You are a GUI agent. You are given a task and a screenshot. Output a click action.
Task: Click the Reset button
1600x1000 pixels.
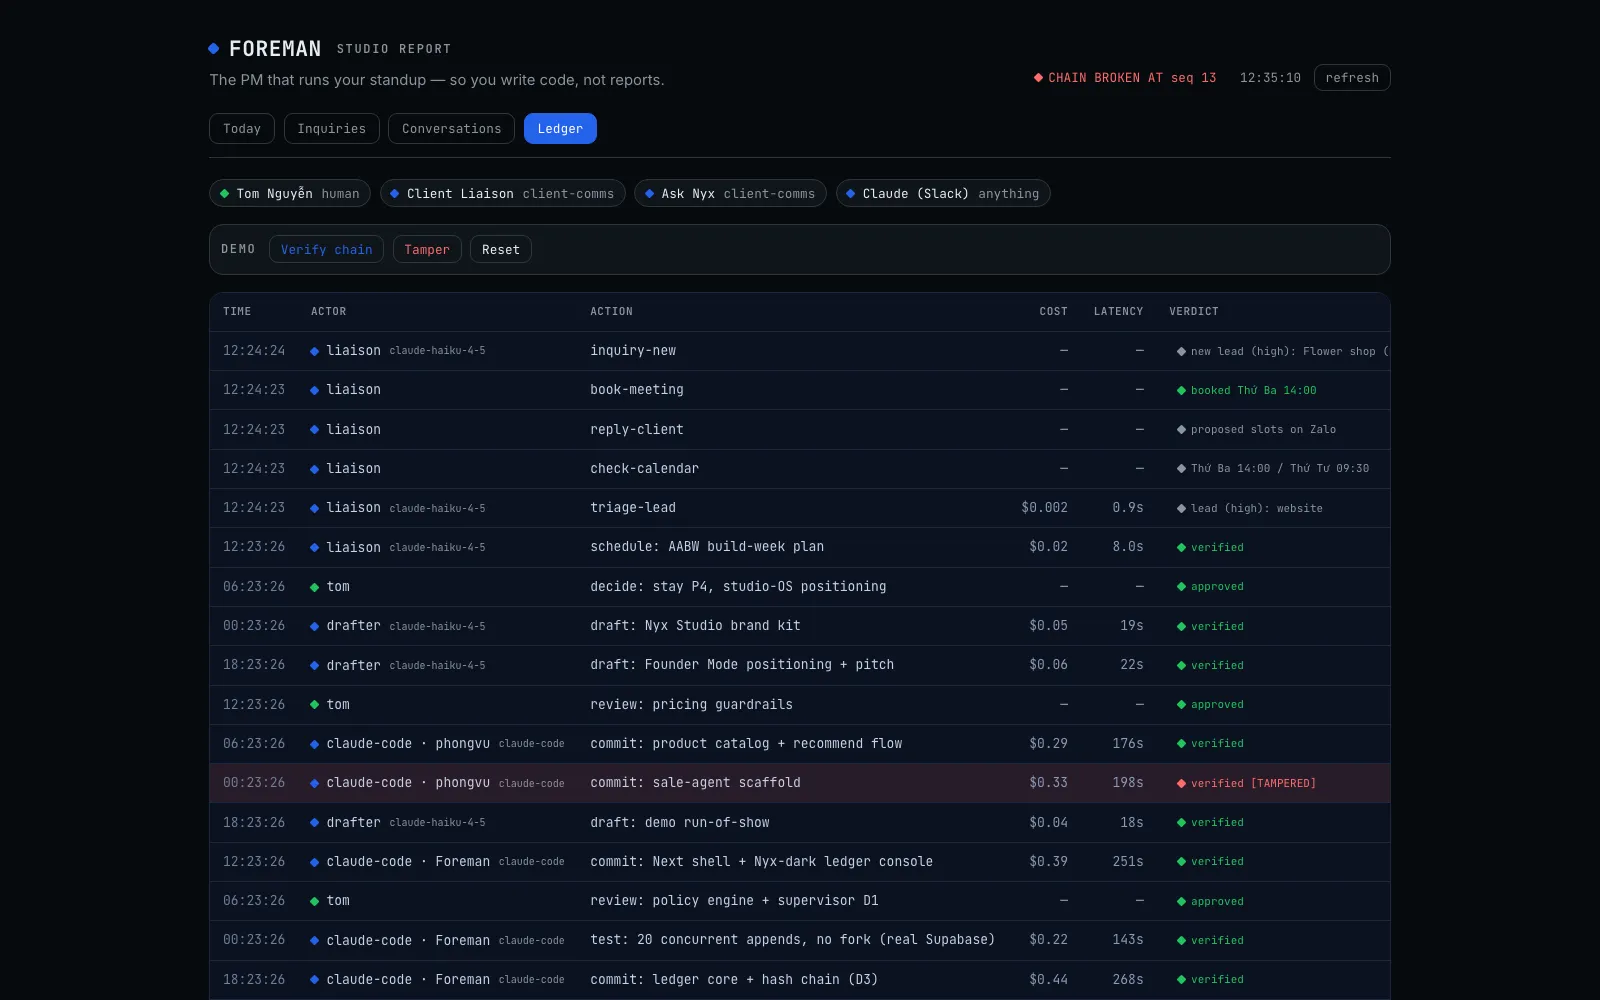coord(501,249)
